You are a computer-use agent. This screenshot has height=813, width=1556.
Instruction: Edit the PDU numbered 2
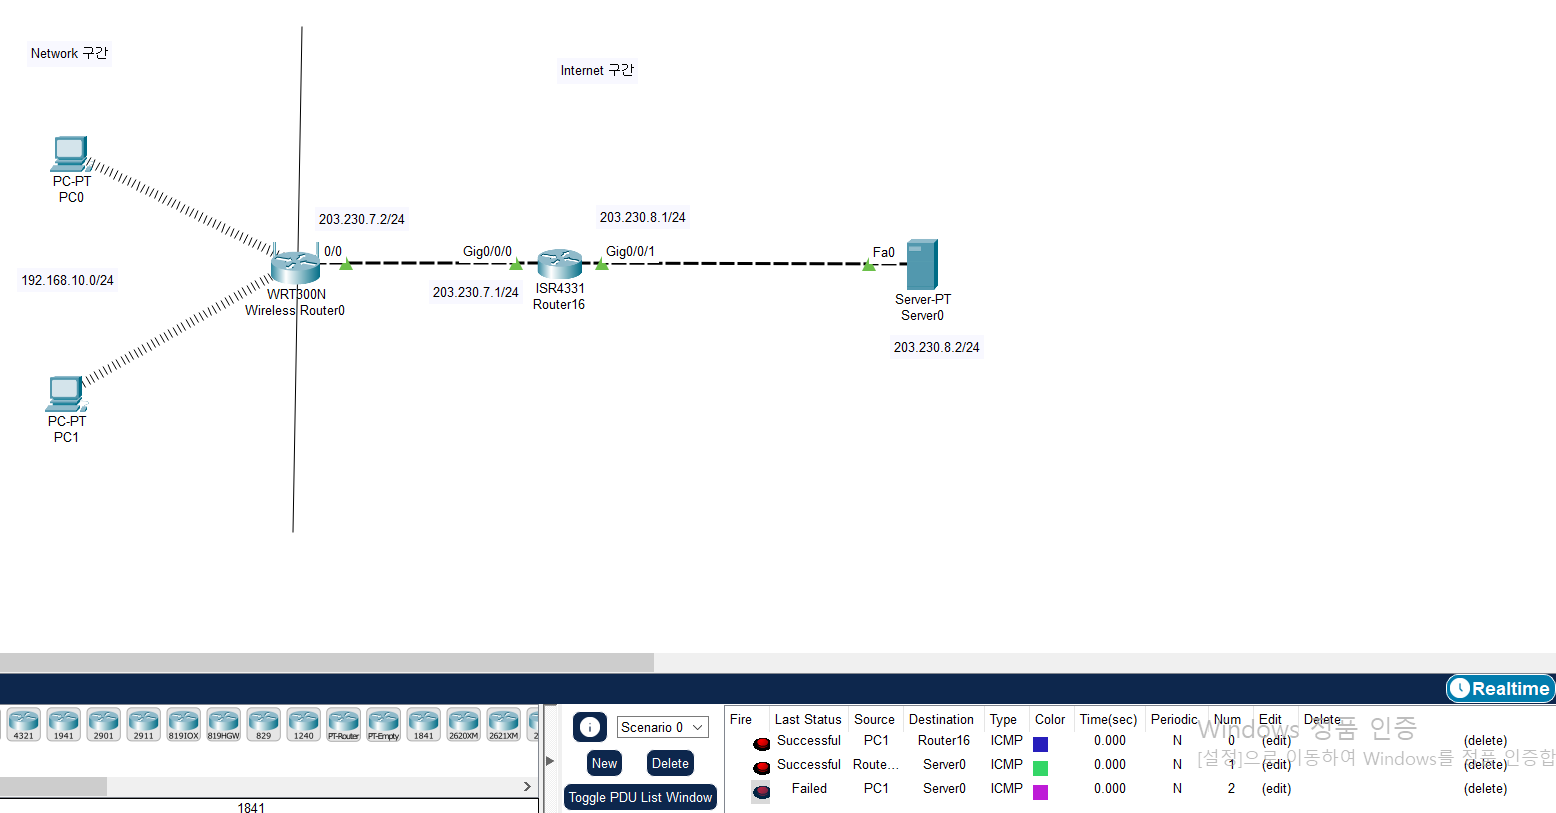click(1276, 789)
